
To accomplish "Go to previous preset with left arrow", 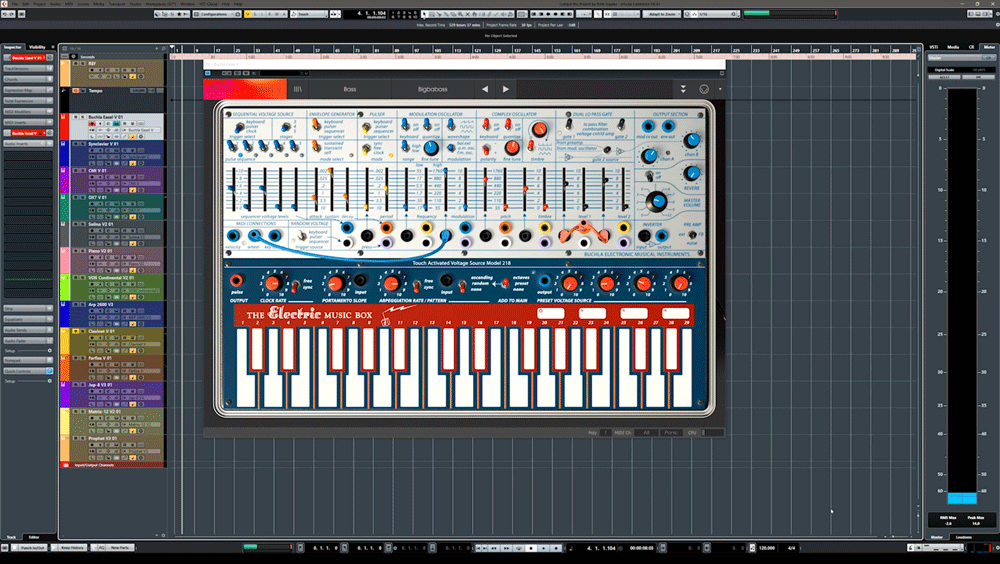I will [x=485, y=89].
